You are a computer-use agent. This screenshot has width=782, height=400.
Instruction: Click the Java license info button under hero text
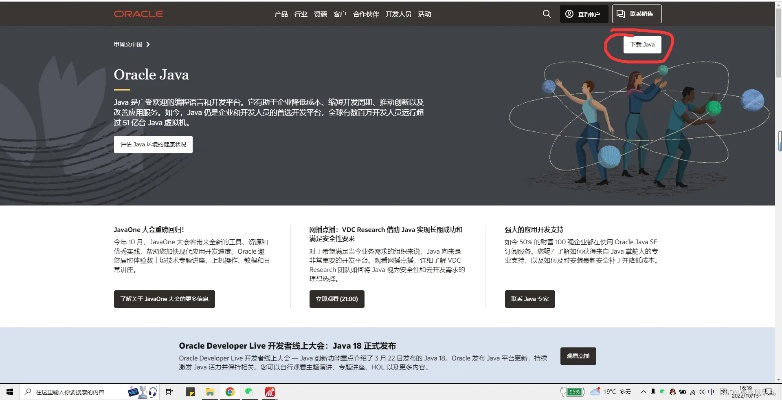[153, 144]
